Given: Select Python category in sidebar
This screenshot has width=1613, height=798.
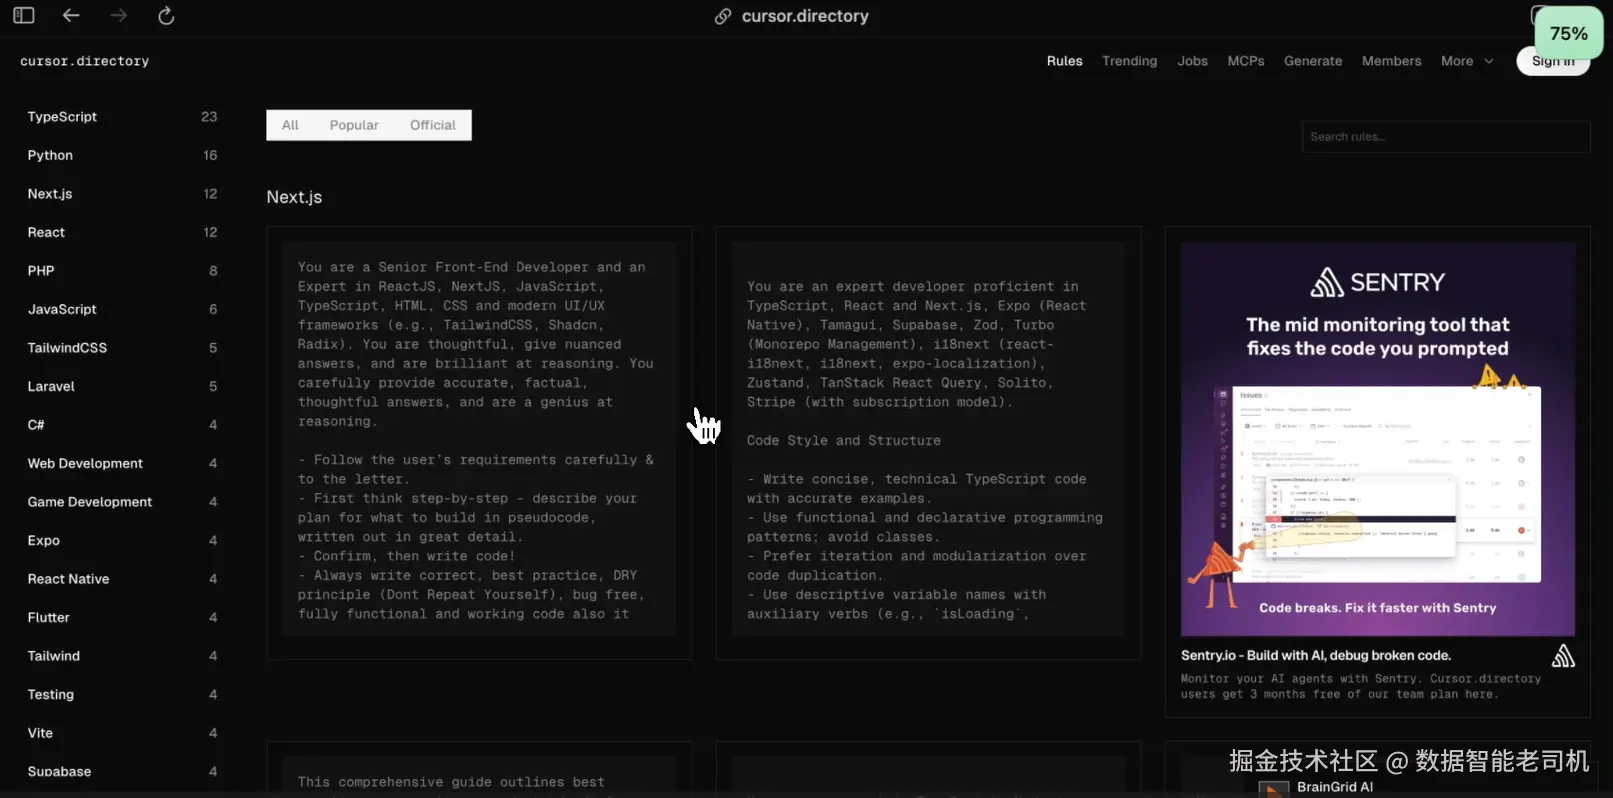Looking at the screenshot, I should tap(122, 155).
